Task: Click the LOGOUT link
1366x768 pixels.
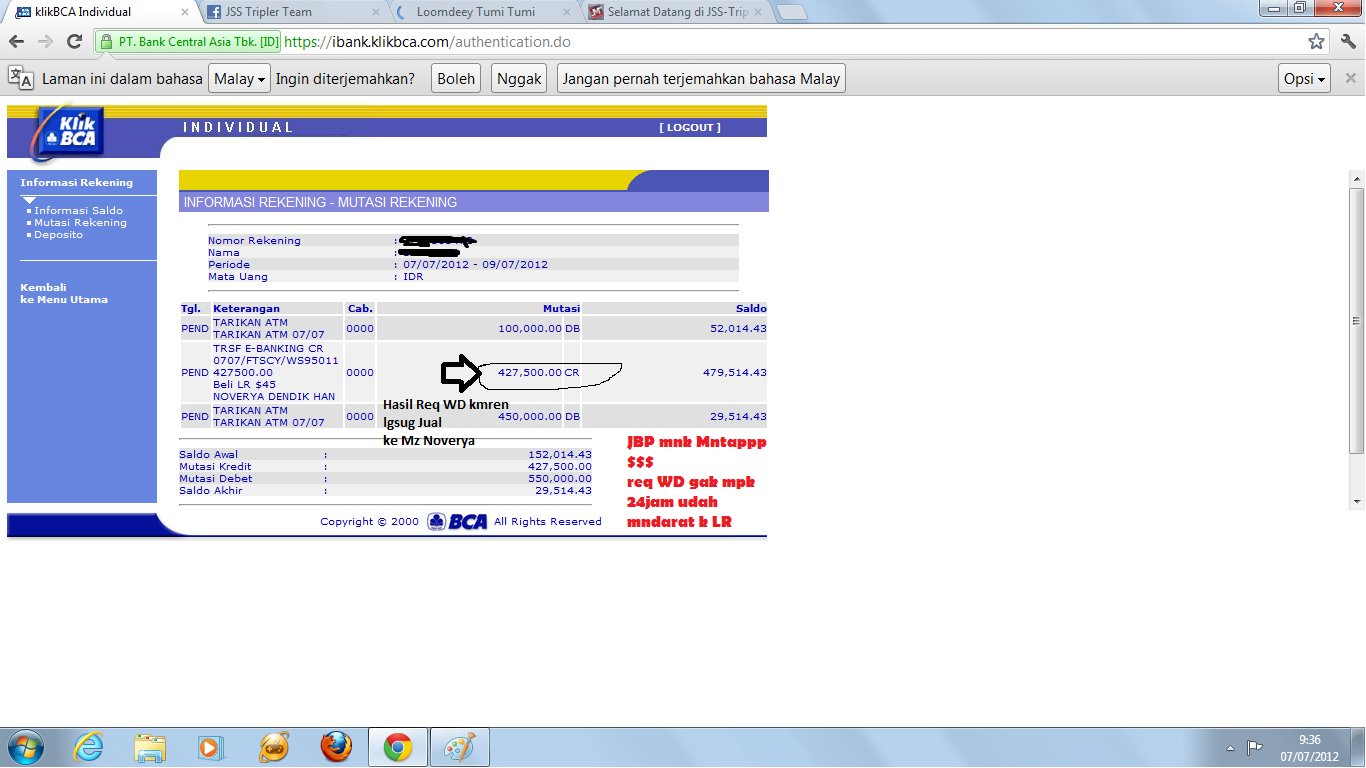Action: [689, 128]
